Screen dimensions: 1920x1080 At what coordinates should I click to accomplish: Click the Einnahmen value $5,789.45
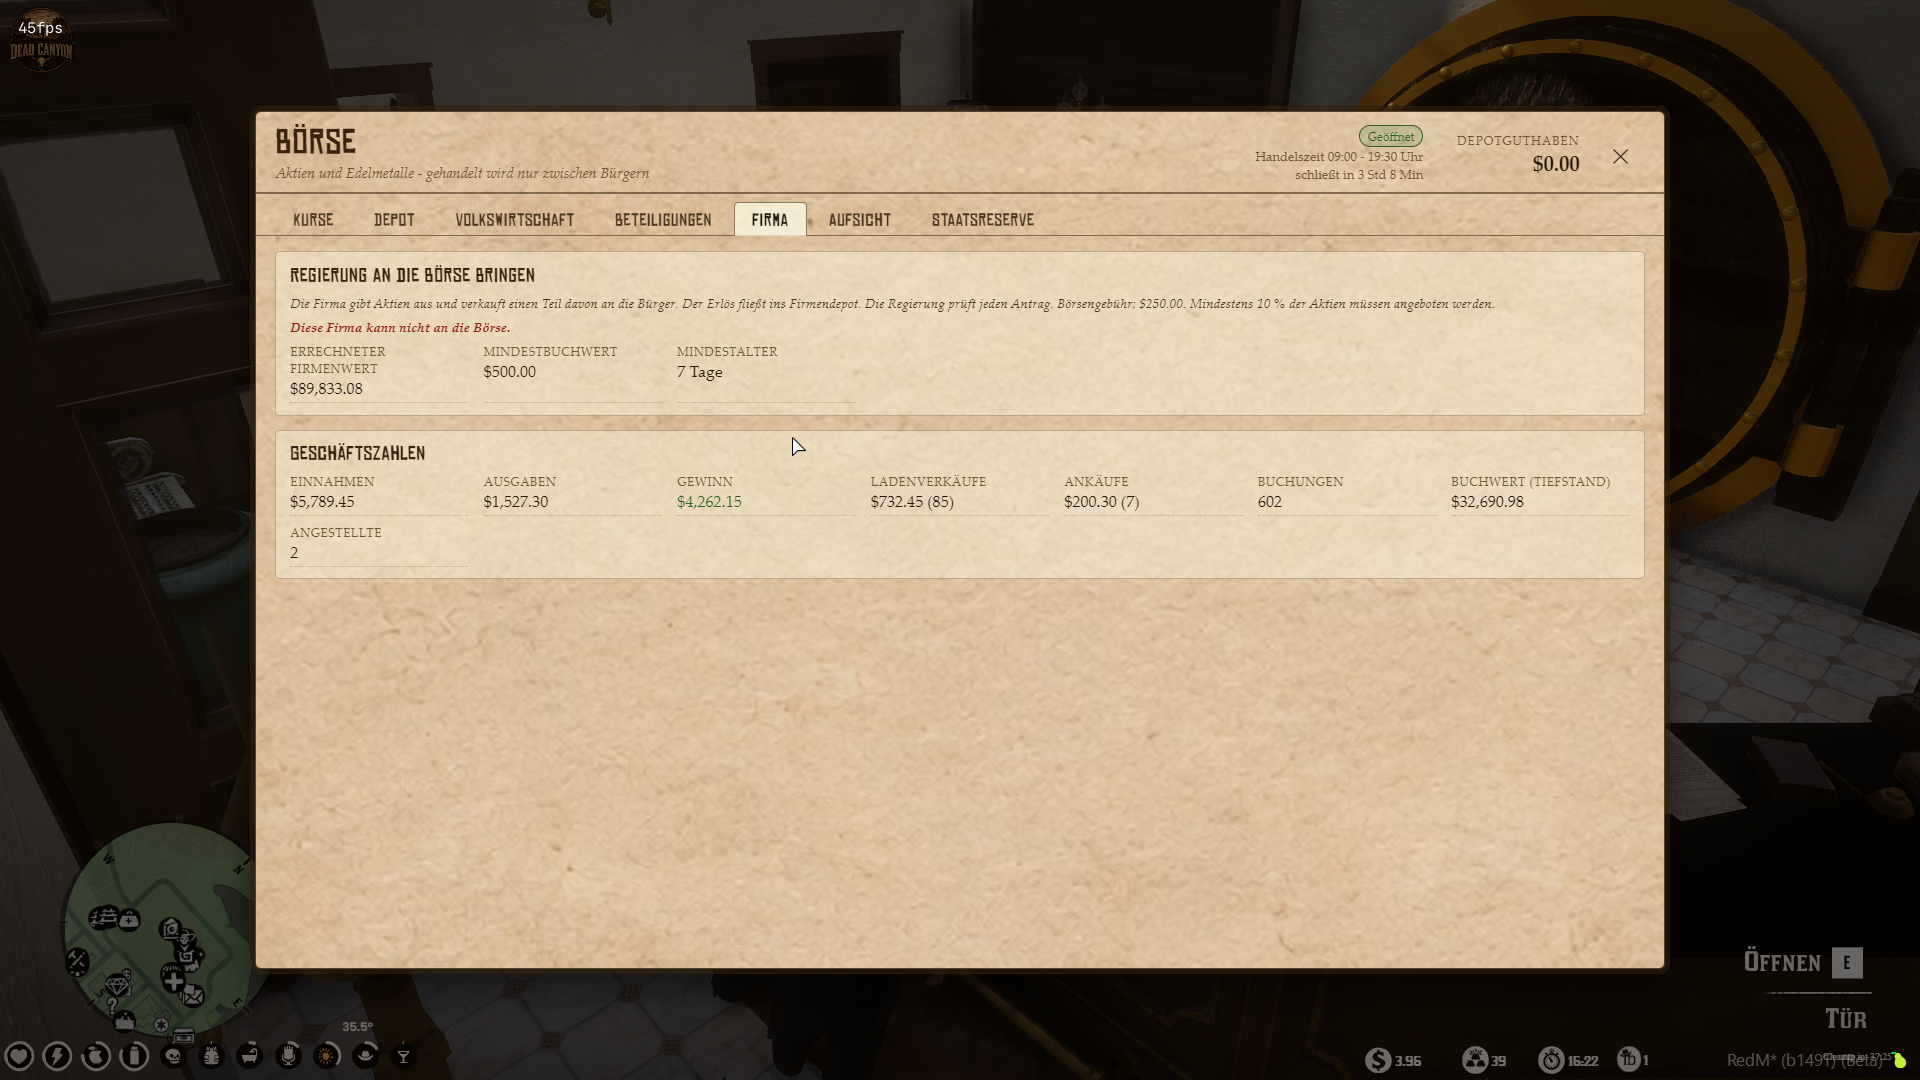tap(322, 502)
